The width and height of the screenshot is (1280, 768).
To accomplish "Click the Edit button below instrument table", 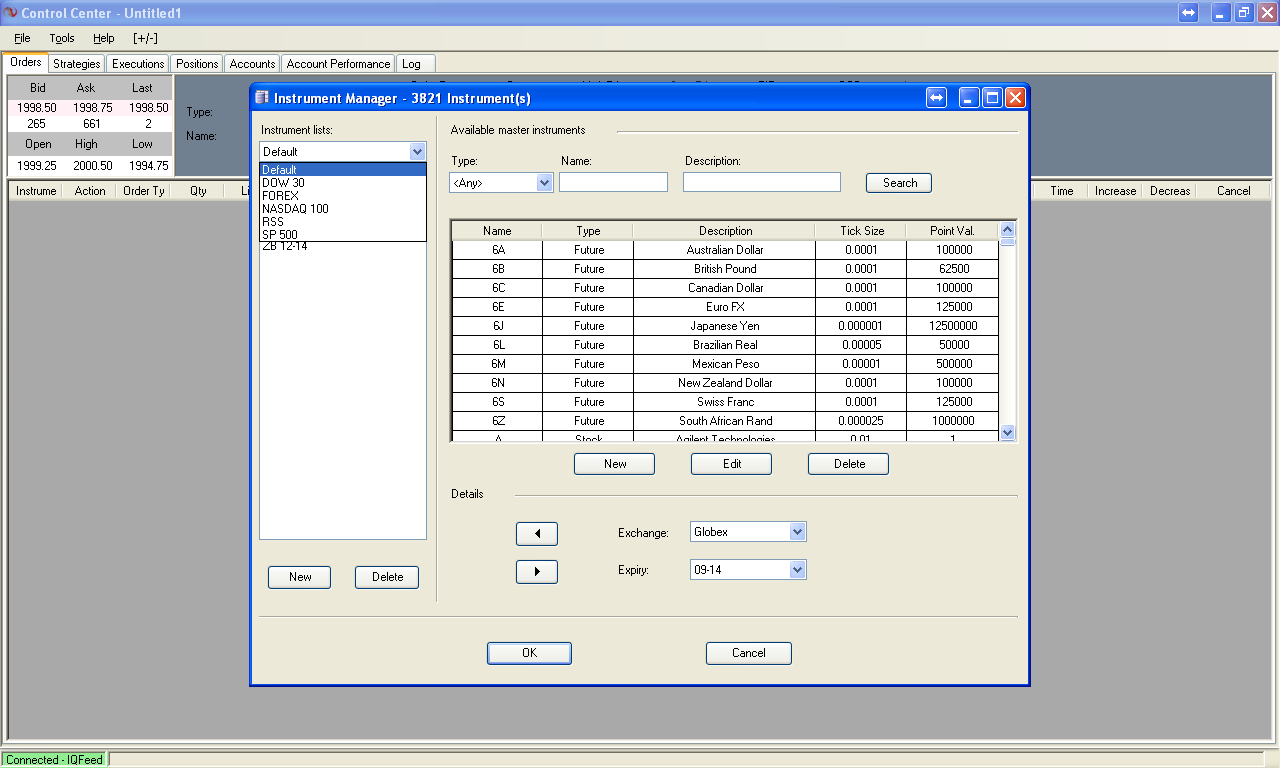I will click(x=731, y=464).
